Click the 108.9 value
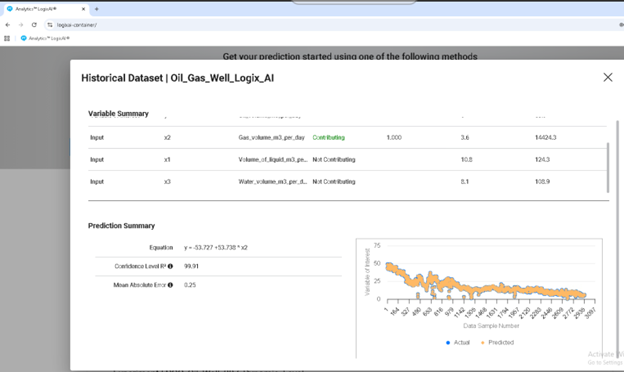This screenshot has height=372, width=624. point(542,181)
